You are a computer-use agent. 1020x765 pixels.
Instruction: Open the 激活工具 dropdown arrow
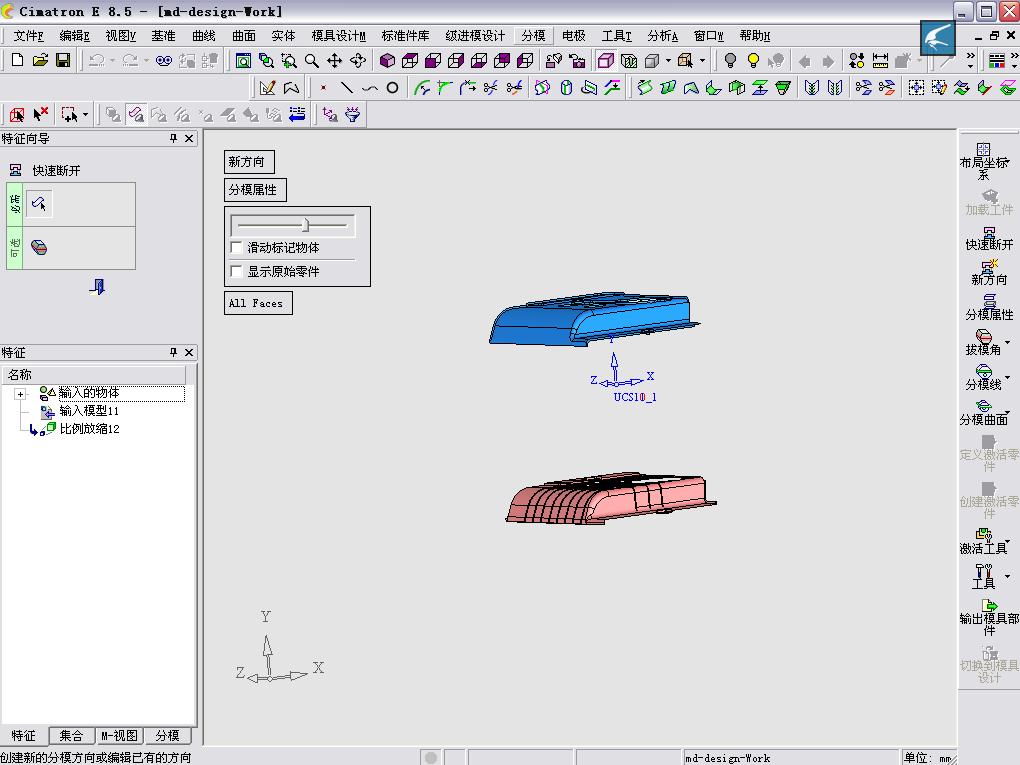(1008, 541)
